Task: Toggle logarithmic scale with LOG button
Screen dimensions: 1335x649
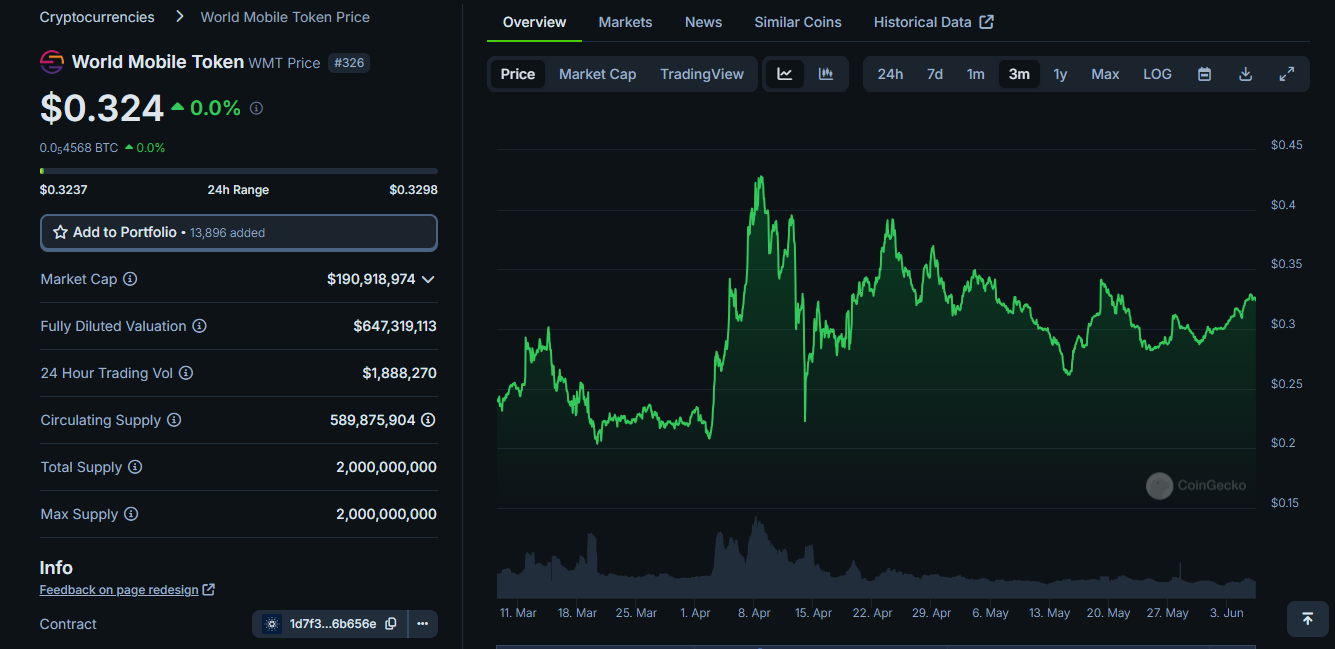Action: coord(1157,73)
